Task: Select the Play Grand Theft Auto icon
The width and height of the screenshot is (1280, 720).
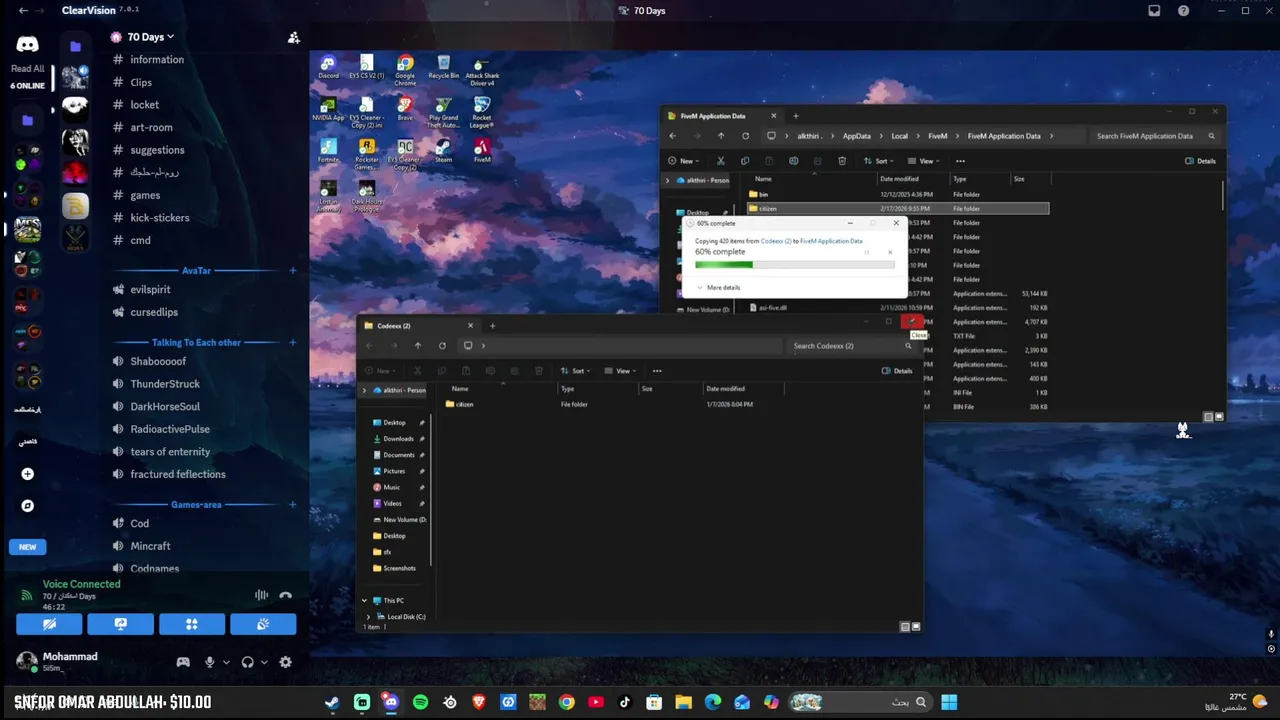Action: pos(443,112)
